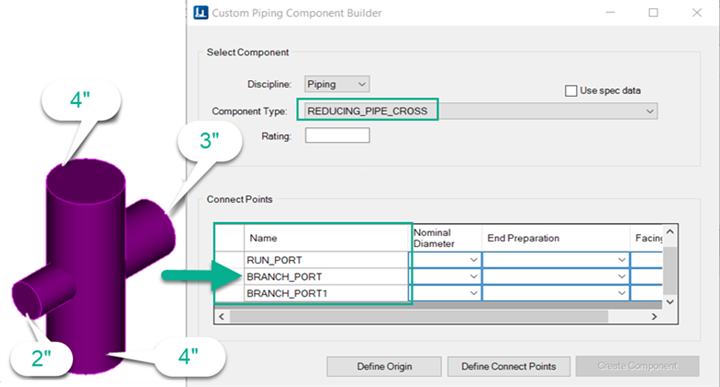
Task: Click the Define Connect Points button
Action: (x=509, y=366)
